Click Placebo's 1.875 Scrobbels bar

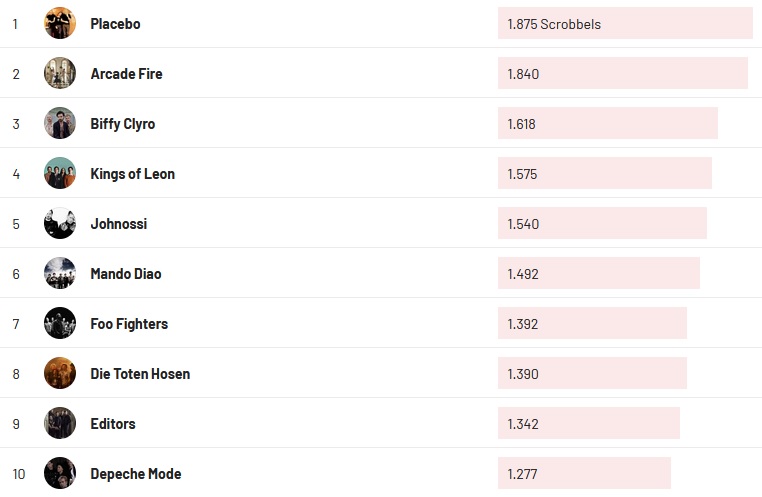pyautogui.click(x=624, y=23)
